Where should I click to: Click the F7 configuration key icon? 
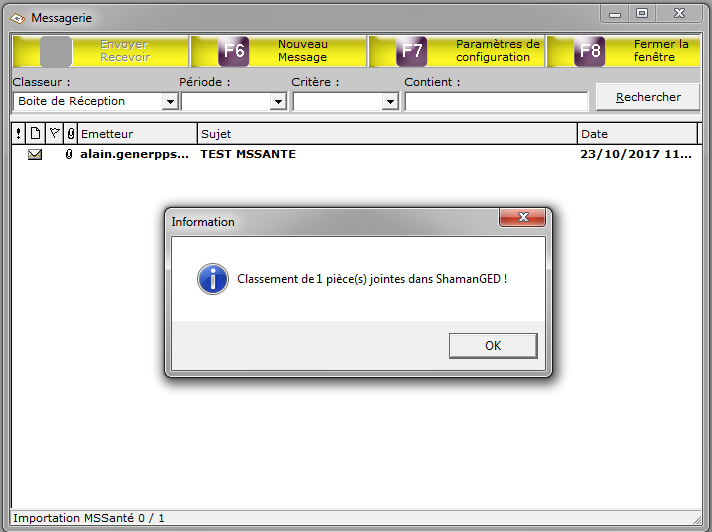[x=412, y=51]
